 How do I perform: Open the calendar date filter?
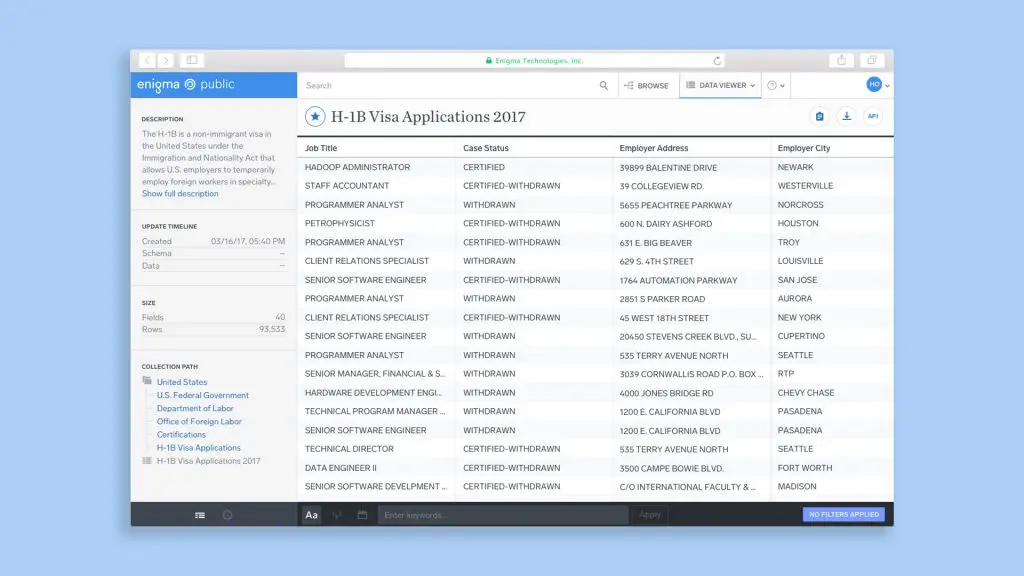click(360, 514)
